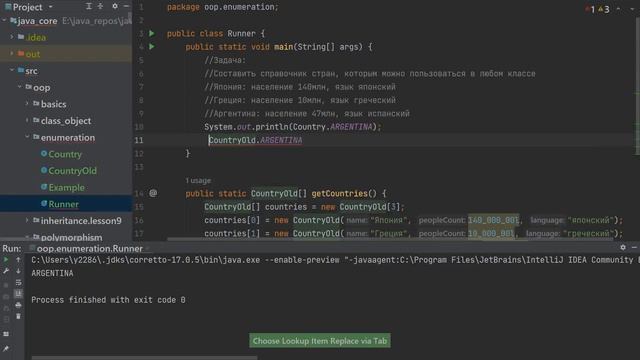The image size is (640, 360).
Task: Click CountryOld.ARGENTINA on line 11
Action: pos(256,140)
